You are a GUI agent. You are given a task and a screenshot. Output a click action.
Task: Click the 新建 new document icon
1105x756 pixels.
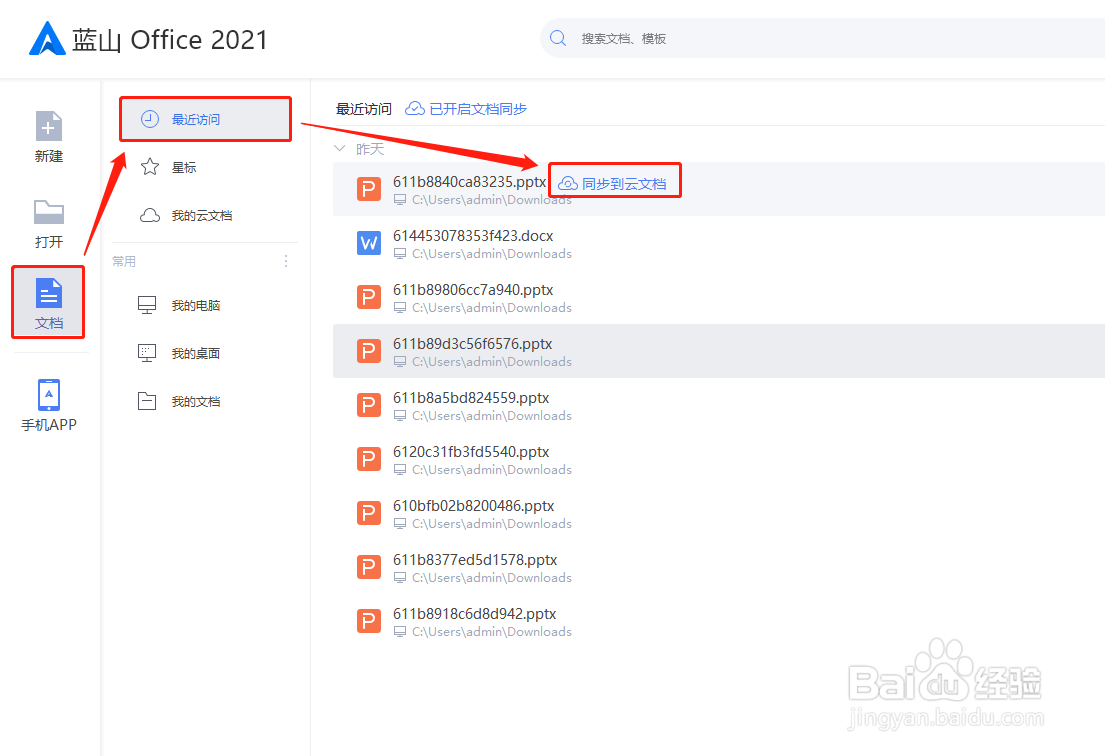click(x=49, y=127)
